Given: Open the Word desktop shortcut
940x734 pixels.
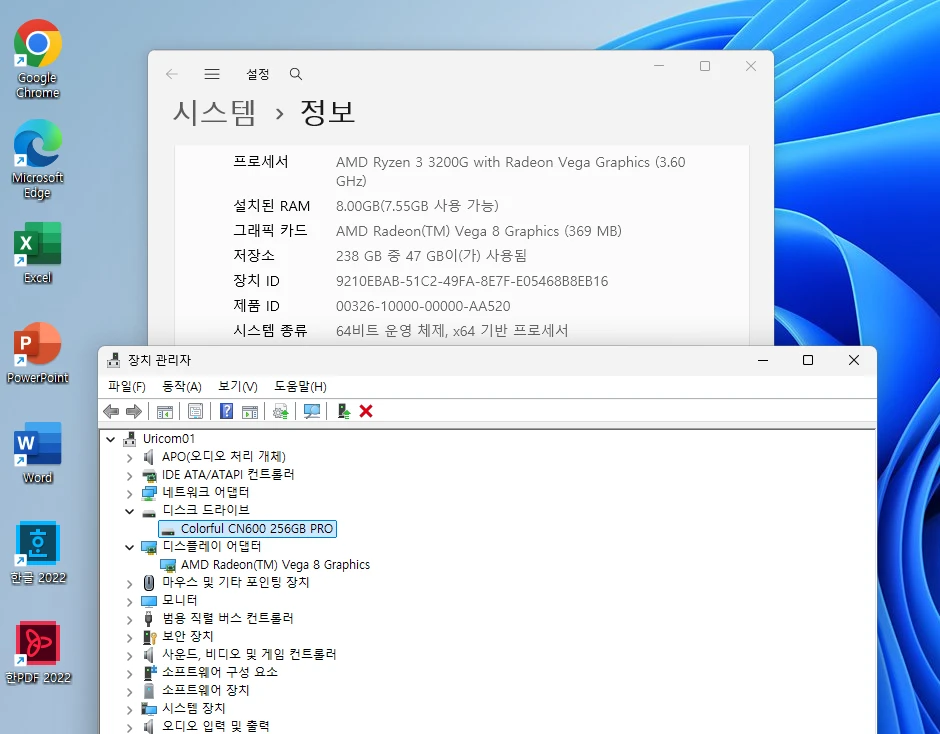Looking at the screenshot, I should click(x=37, y=453).
